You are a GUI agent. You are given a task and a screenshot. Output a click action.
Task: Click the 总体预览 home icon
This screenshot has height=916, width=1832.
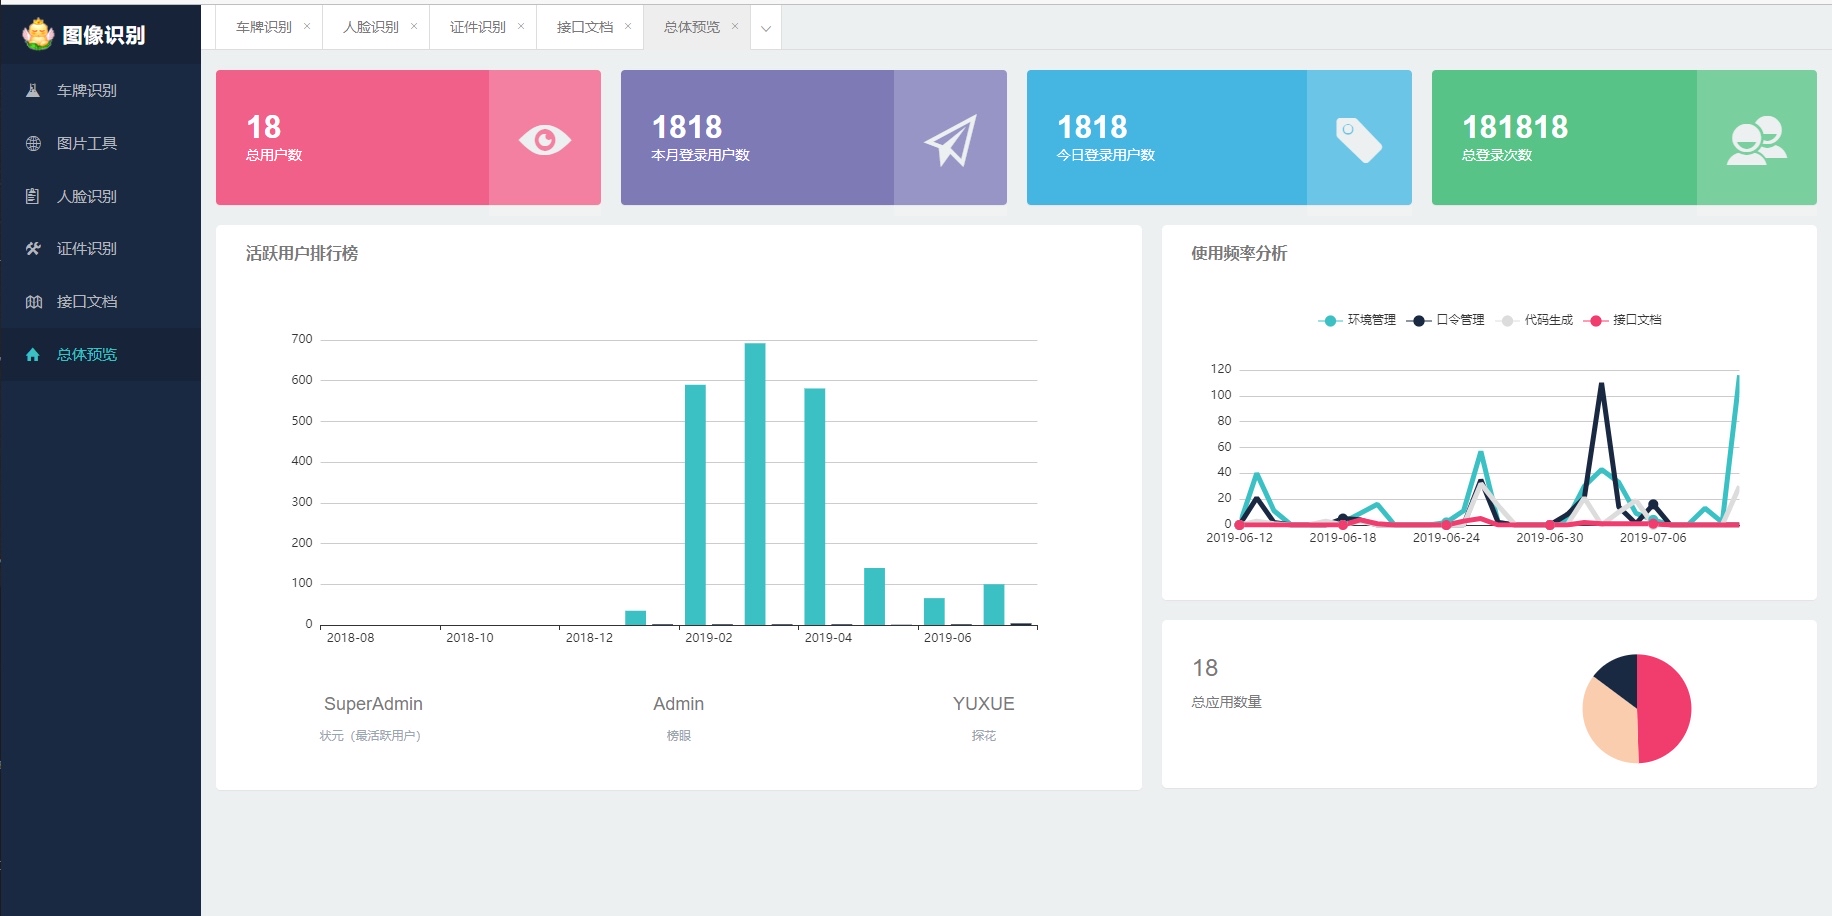33,354
